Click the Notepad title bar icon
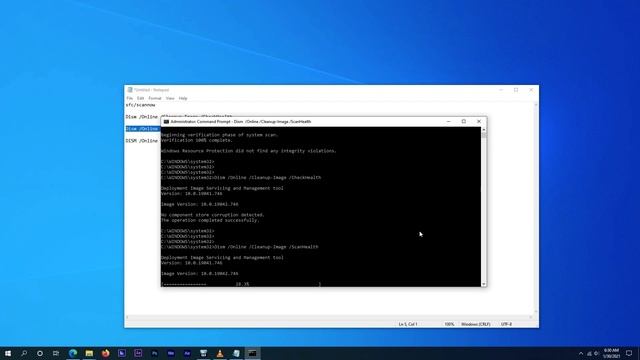The width and height of the screenshot is (640, 360). click(x=130, y=90)
